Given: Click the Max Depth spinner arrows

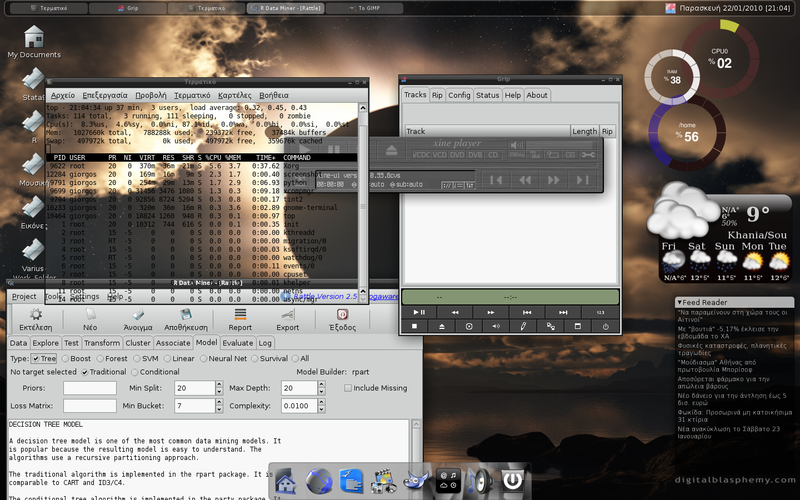Looking at the screenshot, I should pos(321,388).
